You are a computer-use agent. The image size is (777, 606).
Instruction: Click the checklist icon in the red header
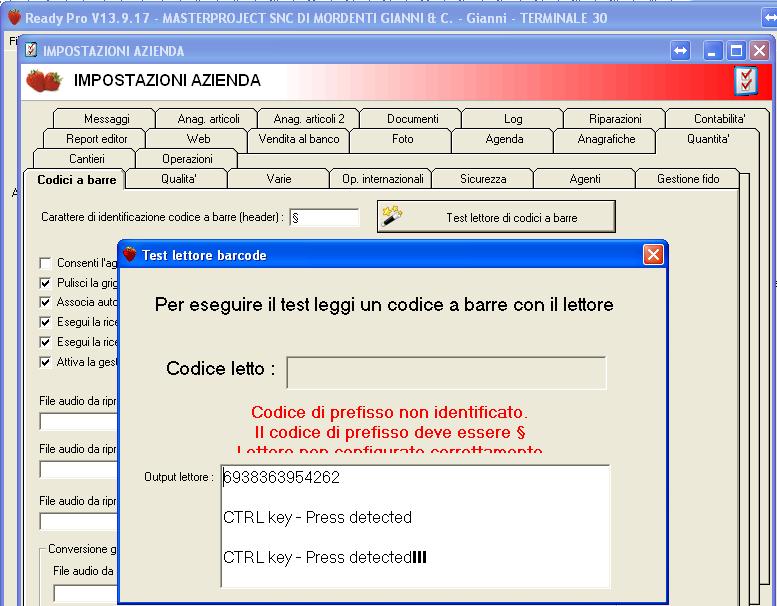746,81
